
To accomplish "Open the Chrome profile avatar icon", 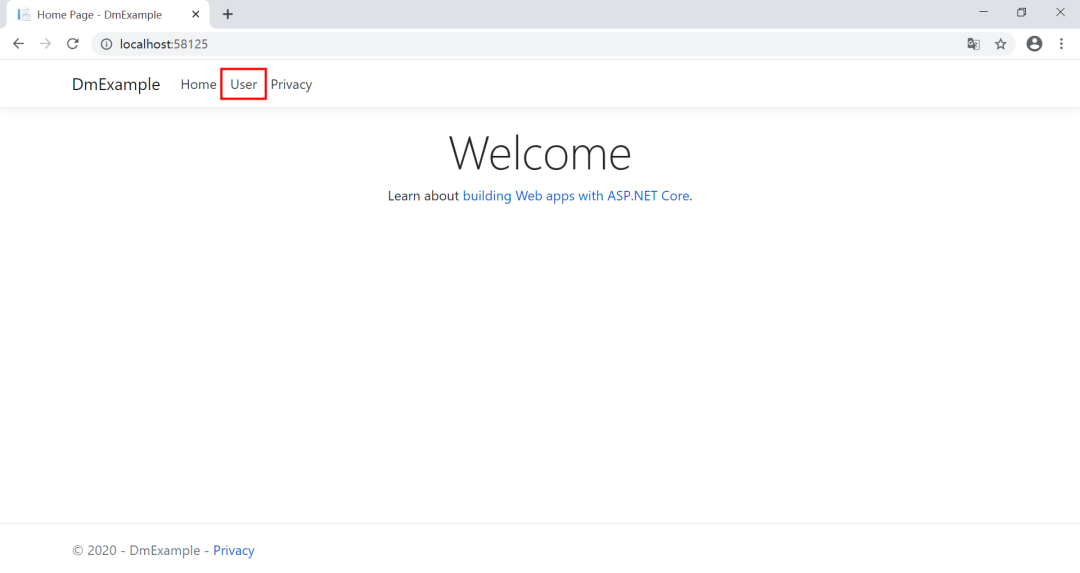I will pos(1034,43).
